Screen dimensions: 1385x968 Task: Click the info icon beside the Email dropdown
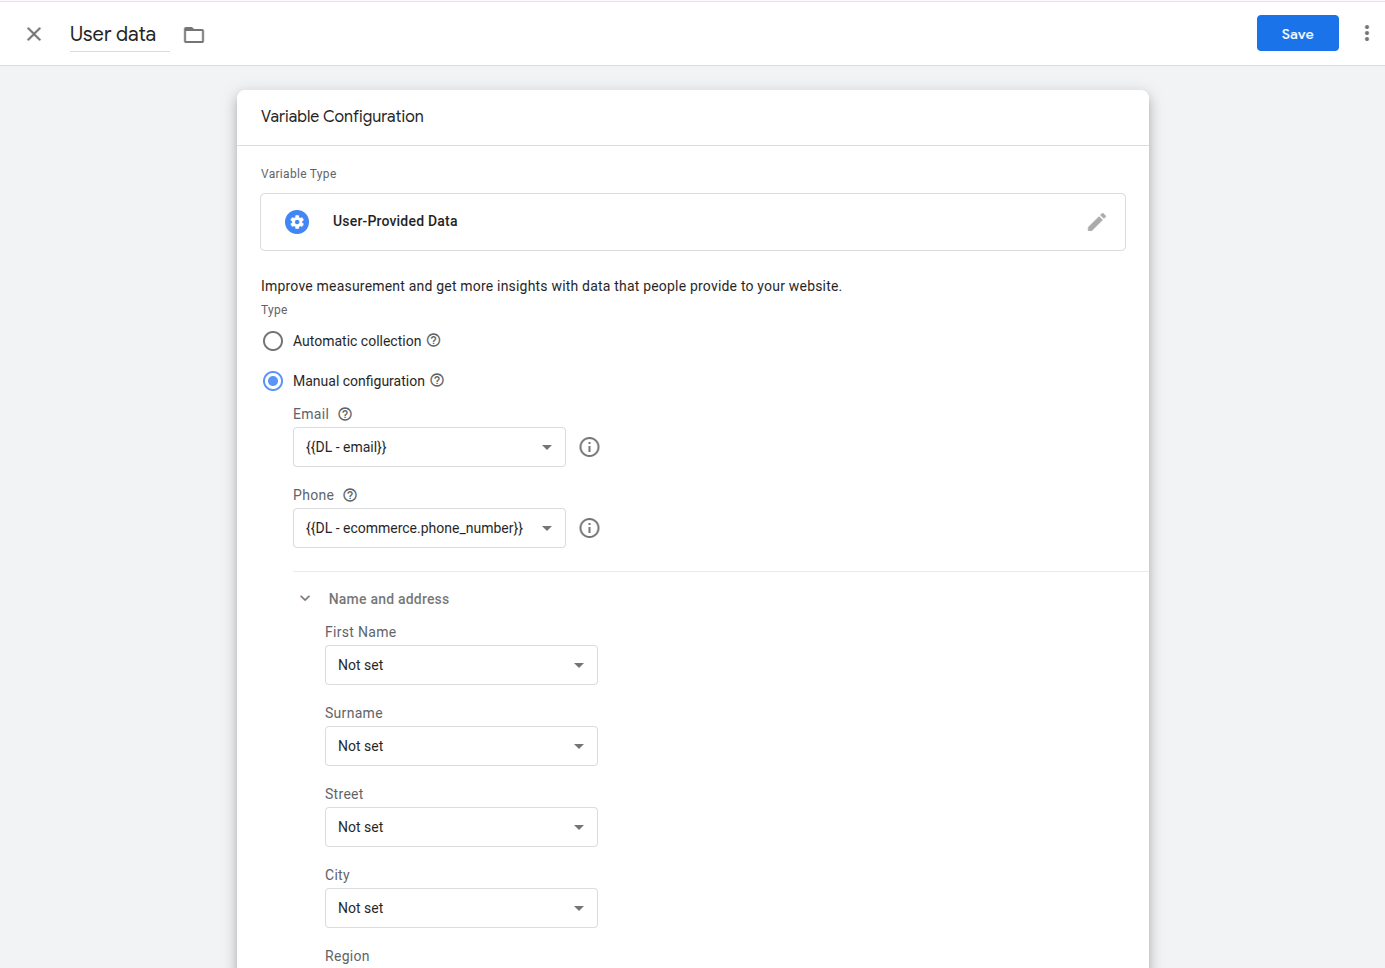click(589, 447)
